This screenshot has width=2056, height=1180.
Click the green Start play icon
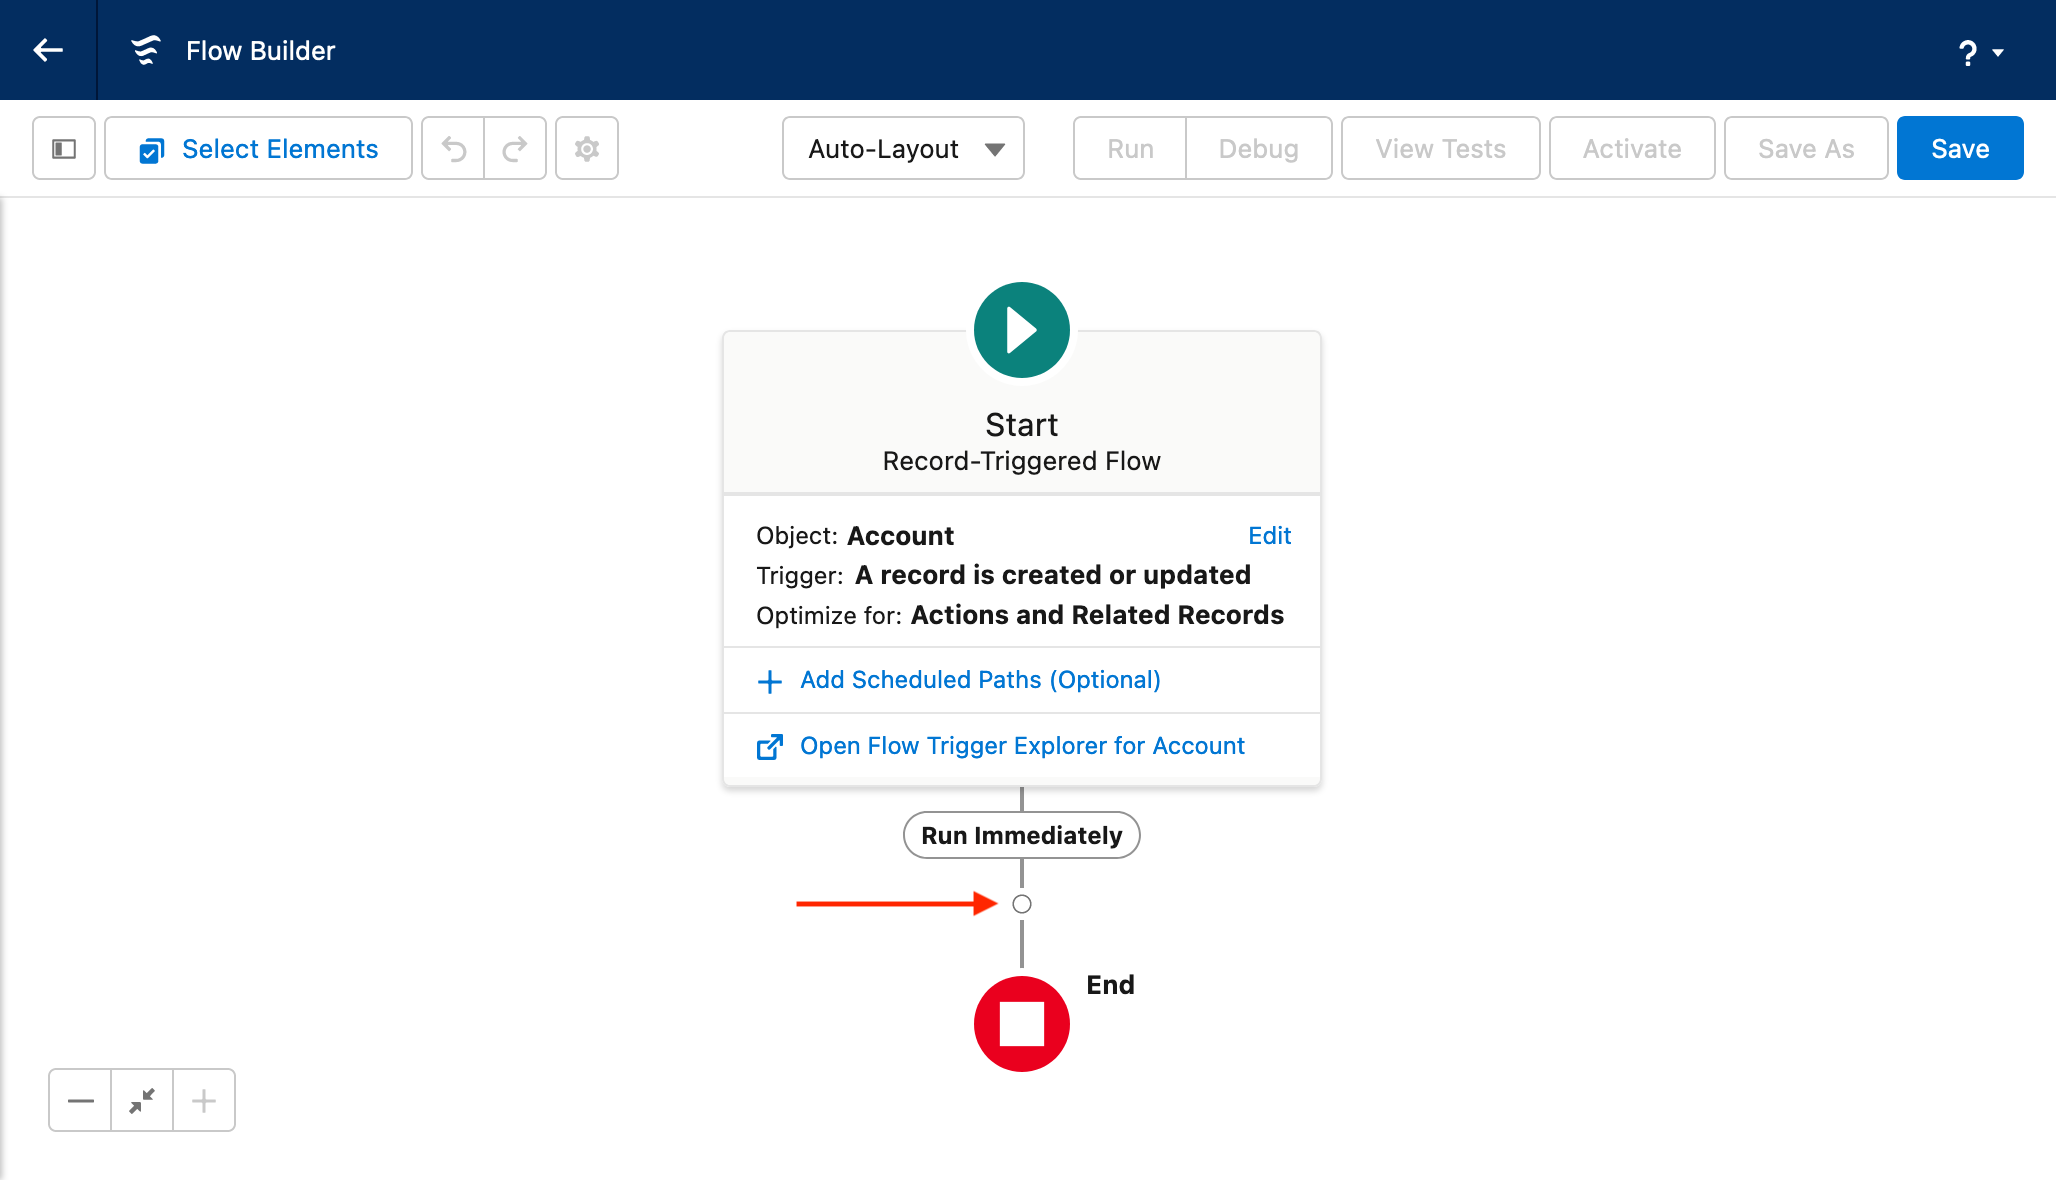(1021, 330)
